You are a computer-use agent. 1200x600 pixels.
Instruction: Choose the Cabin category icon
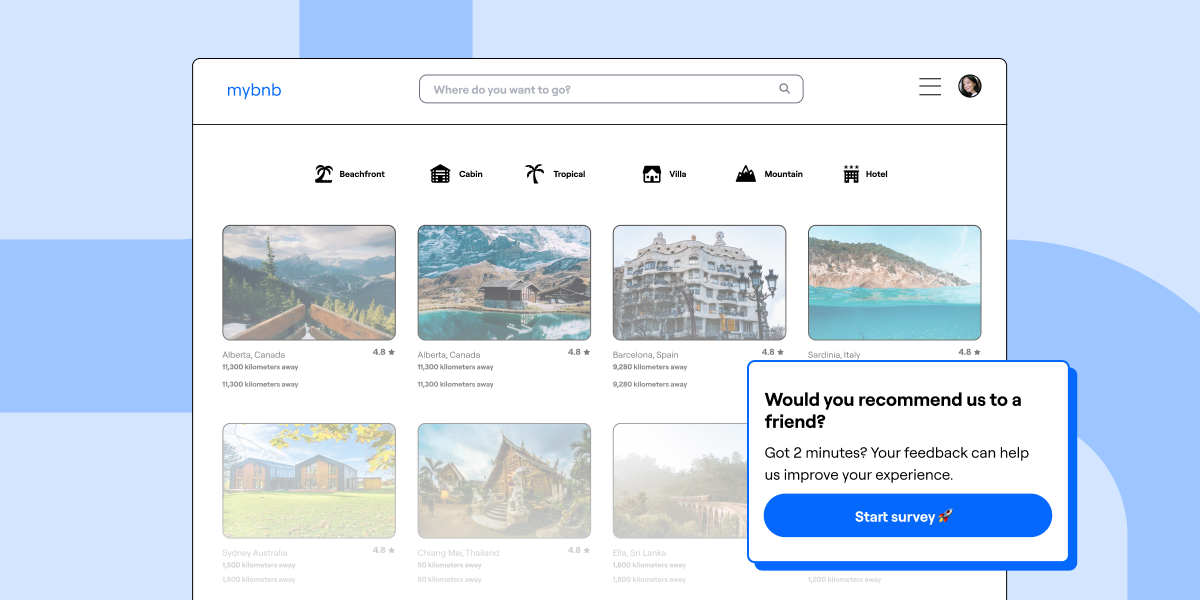(x=440, y=174)
